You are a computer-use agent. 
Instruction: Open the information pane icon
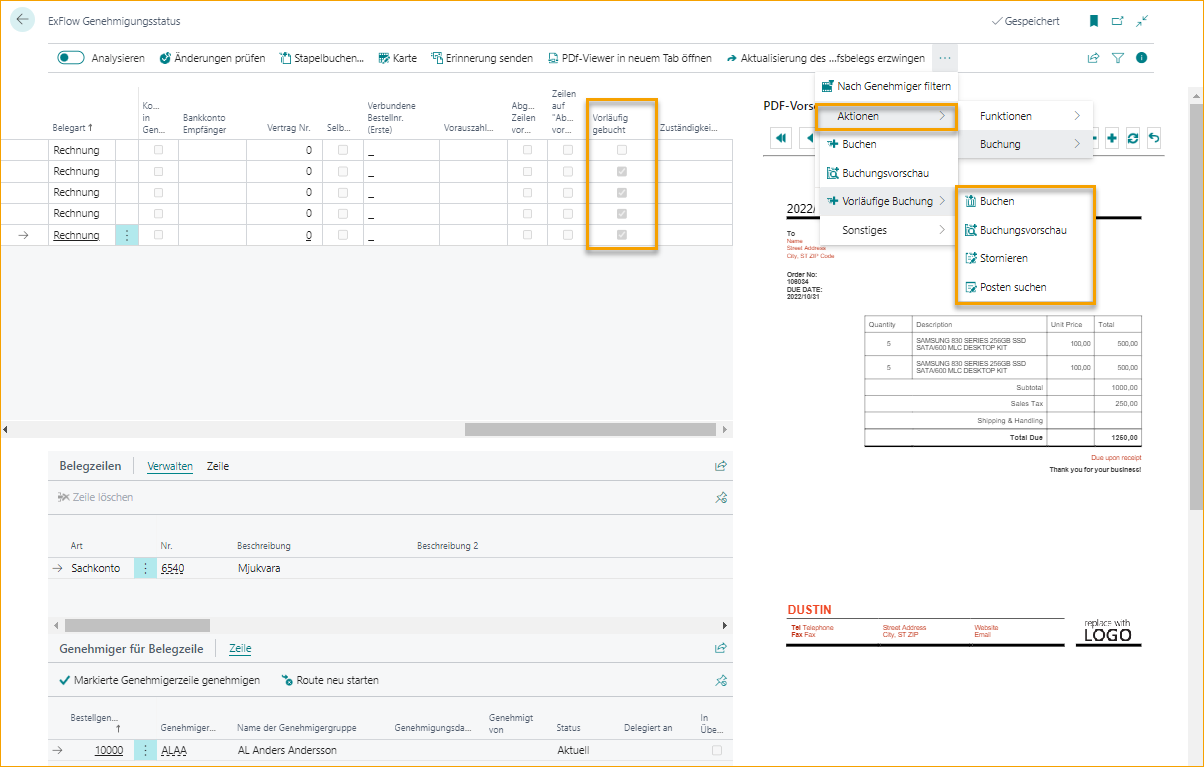1141,58
